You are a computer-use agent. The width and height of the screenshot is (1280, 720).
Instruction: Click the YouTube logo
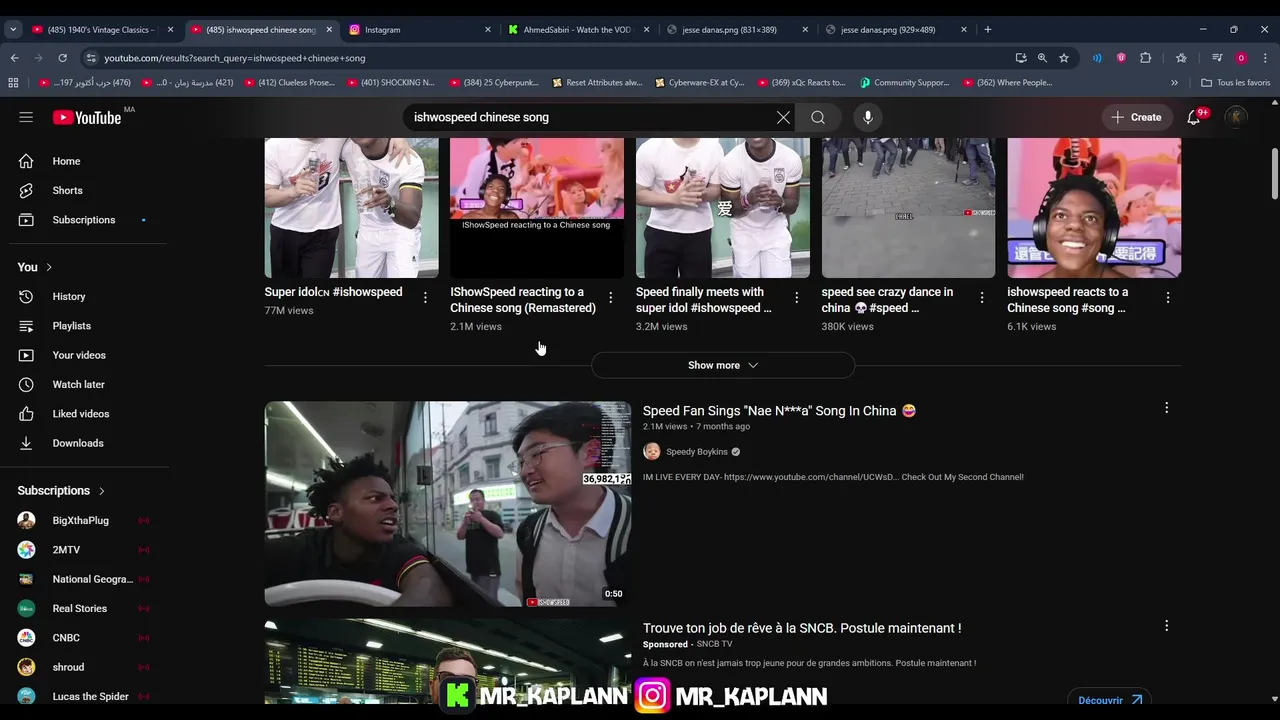click(x=87, y=117)
